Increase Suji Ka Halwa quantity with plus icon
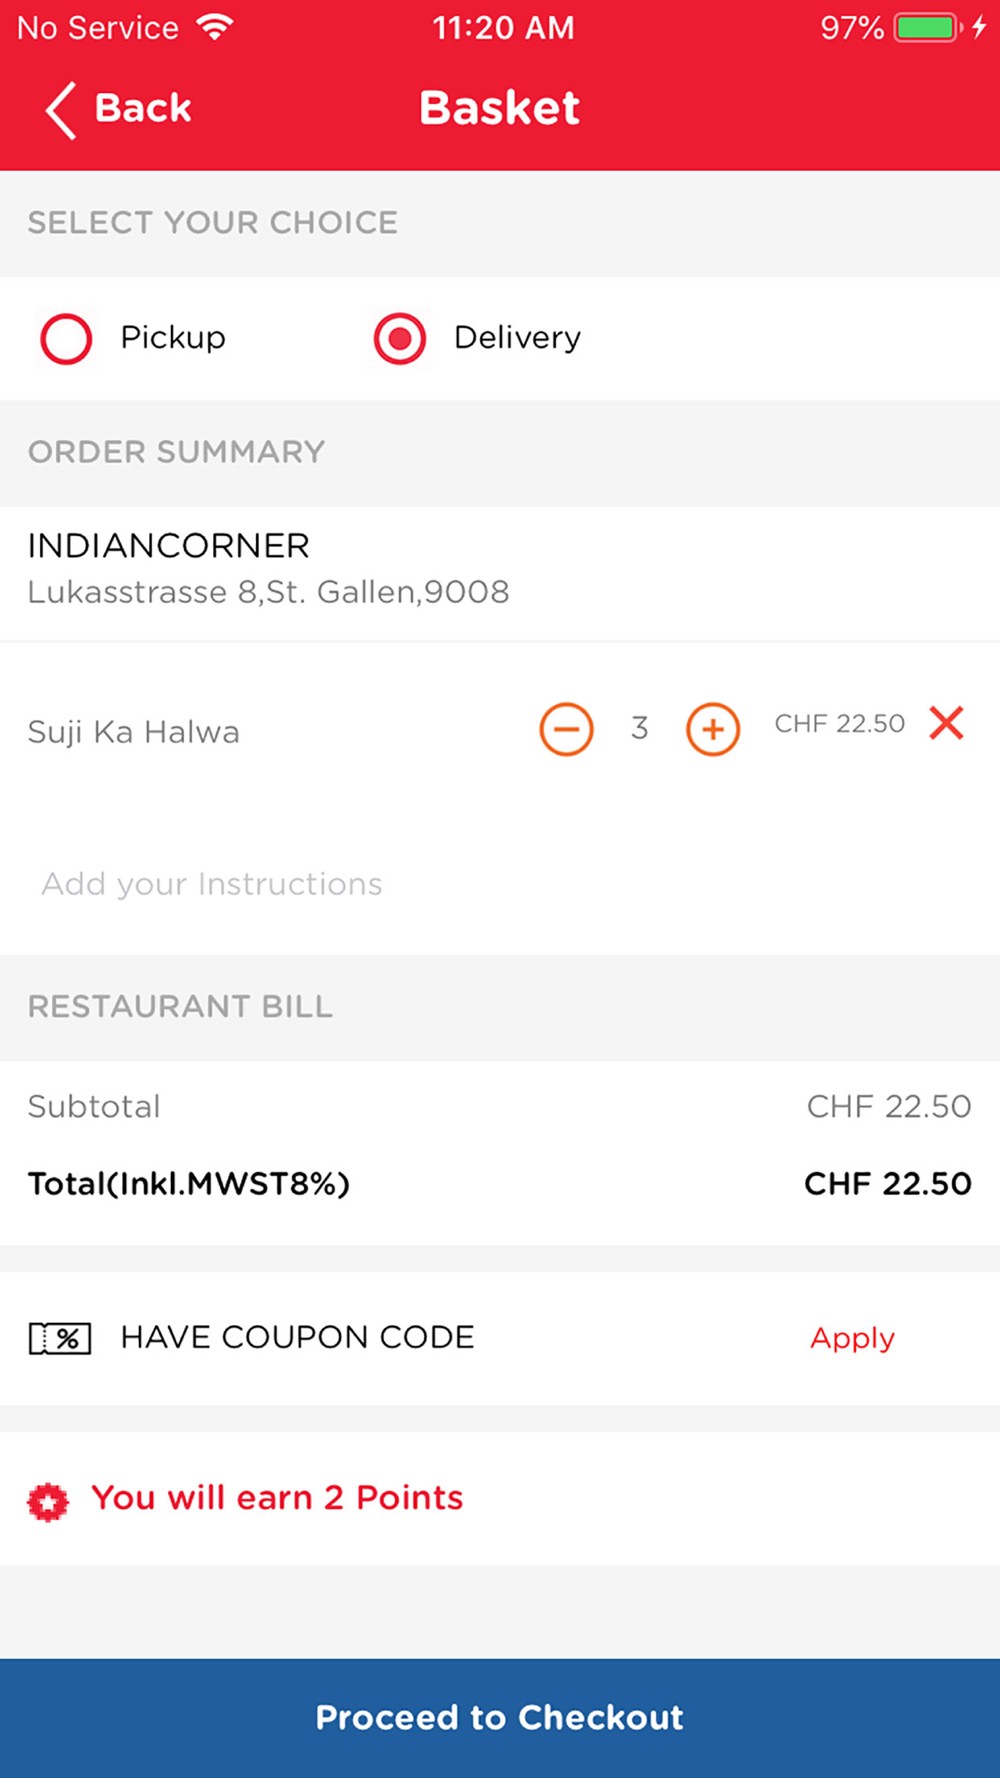The width and height of the screenshot is (1000, 1778). (713, 728)
